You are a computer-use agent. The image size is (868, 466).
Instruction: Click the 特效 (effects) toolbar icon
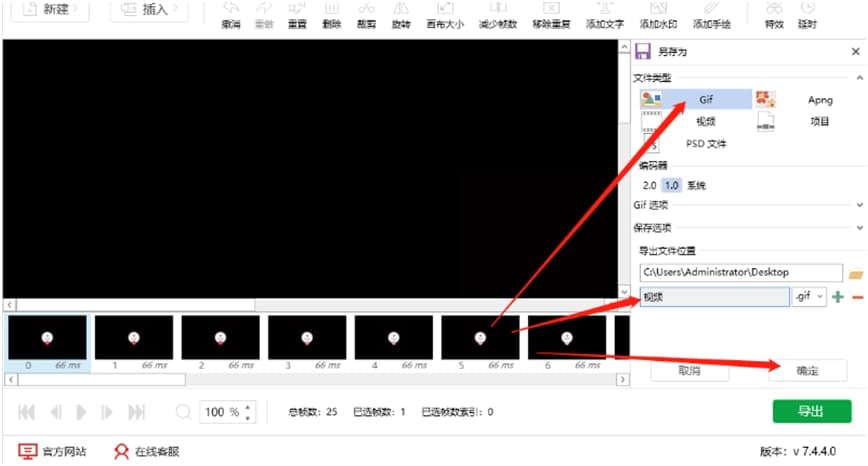point(774,12)
